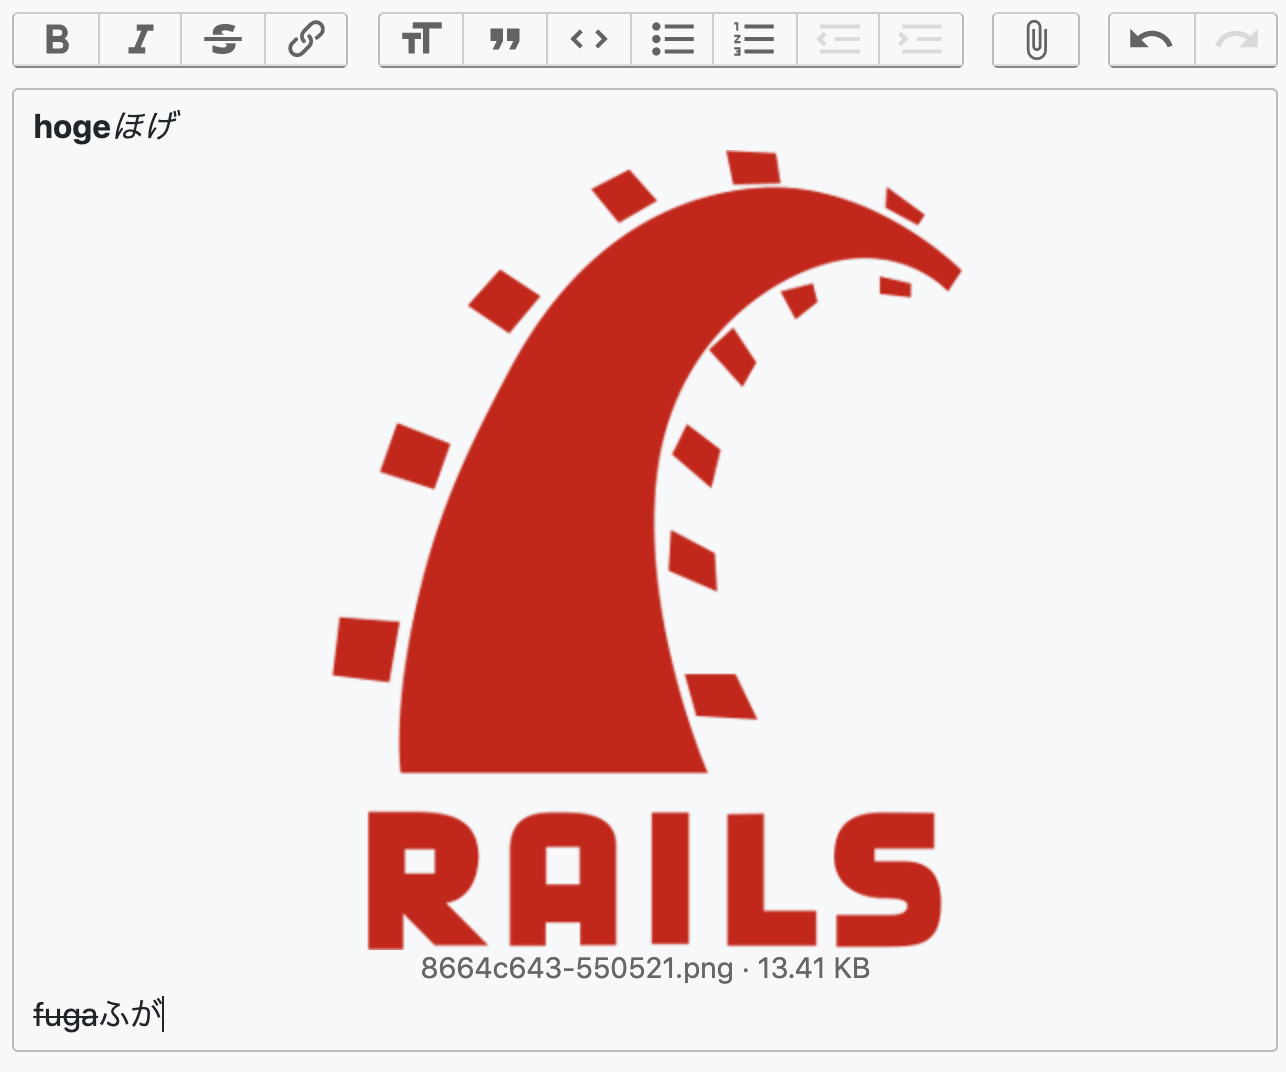Redo the last undone edit
The width and height of the screenshot is (1286, 1072).
pos(1236,40)
